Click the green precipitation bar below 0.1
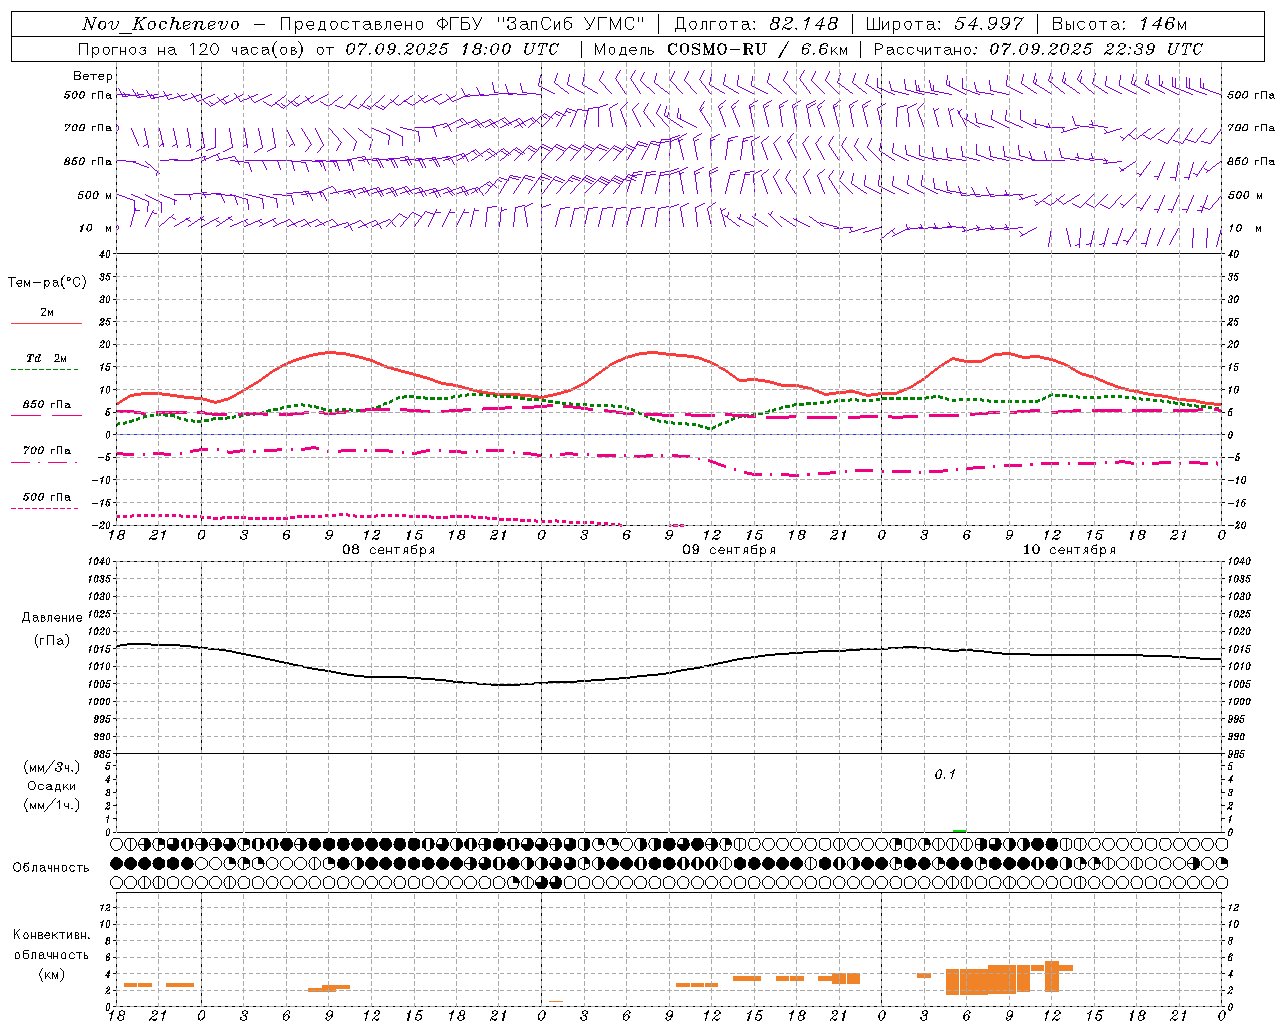Screen dimensions: 1280x1024 (x=959, y=830)
